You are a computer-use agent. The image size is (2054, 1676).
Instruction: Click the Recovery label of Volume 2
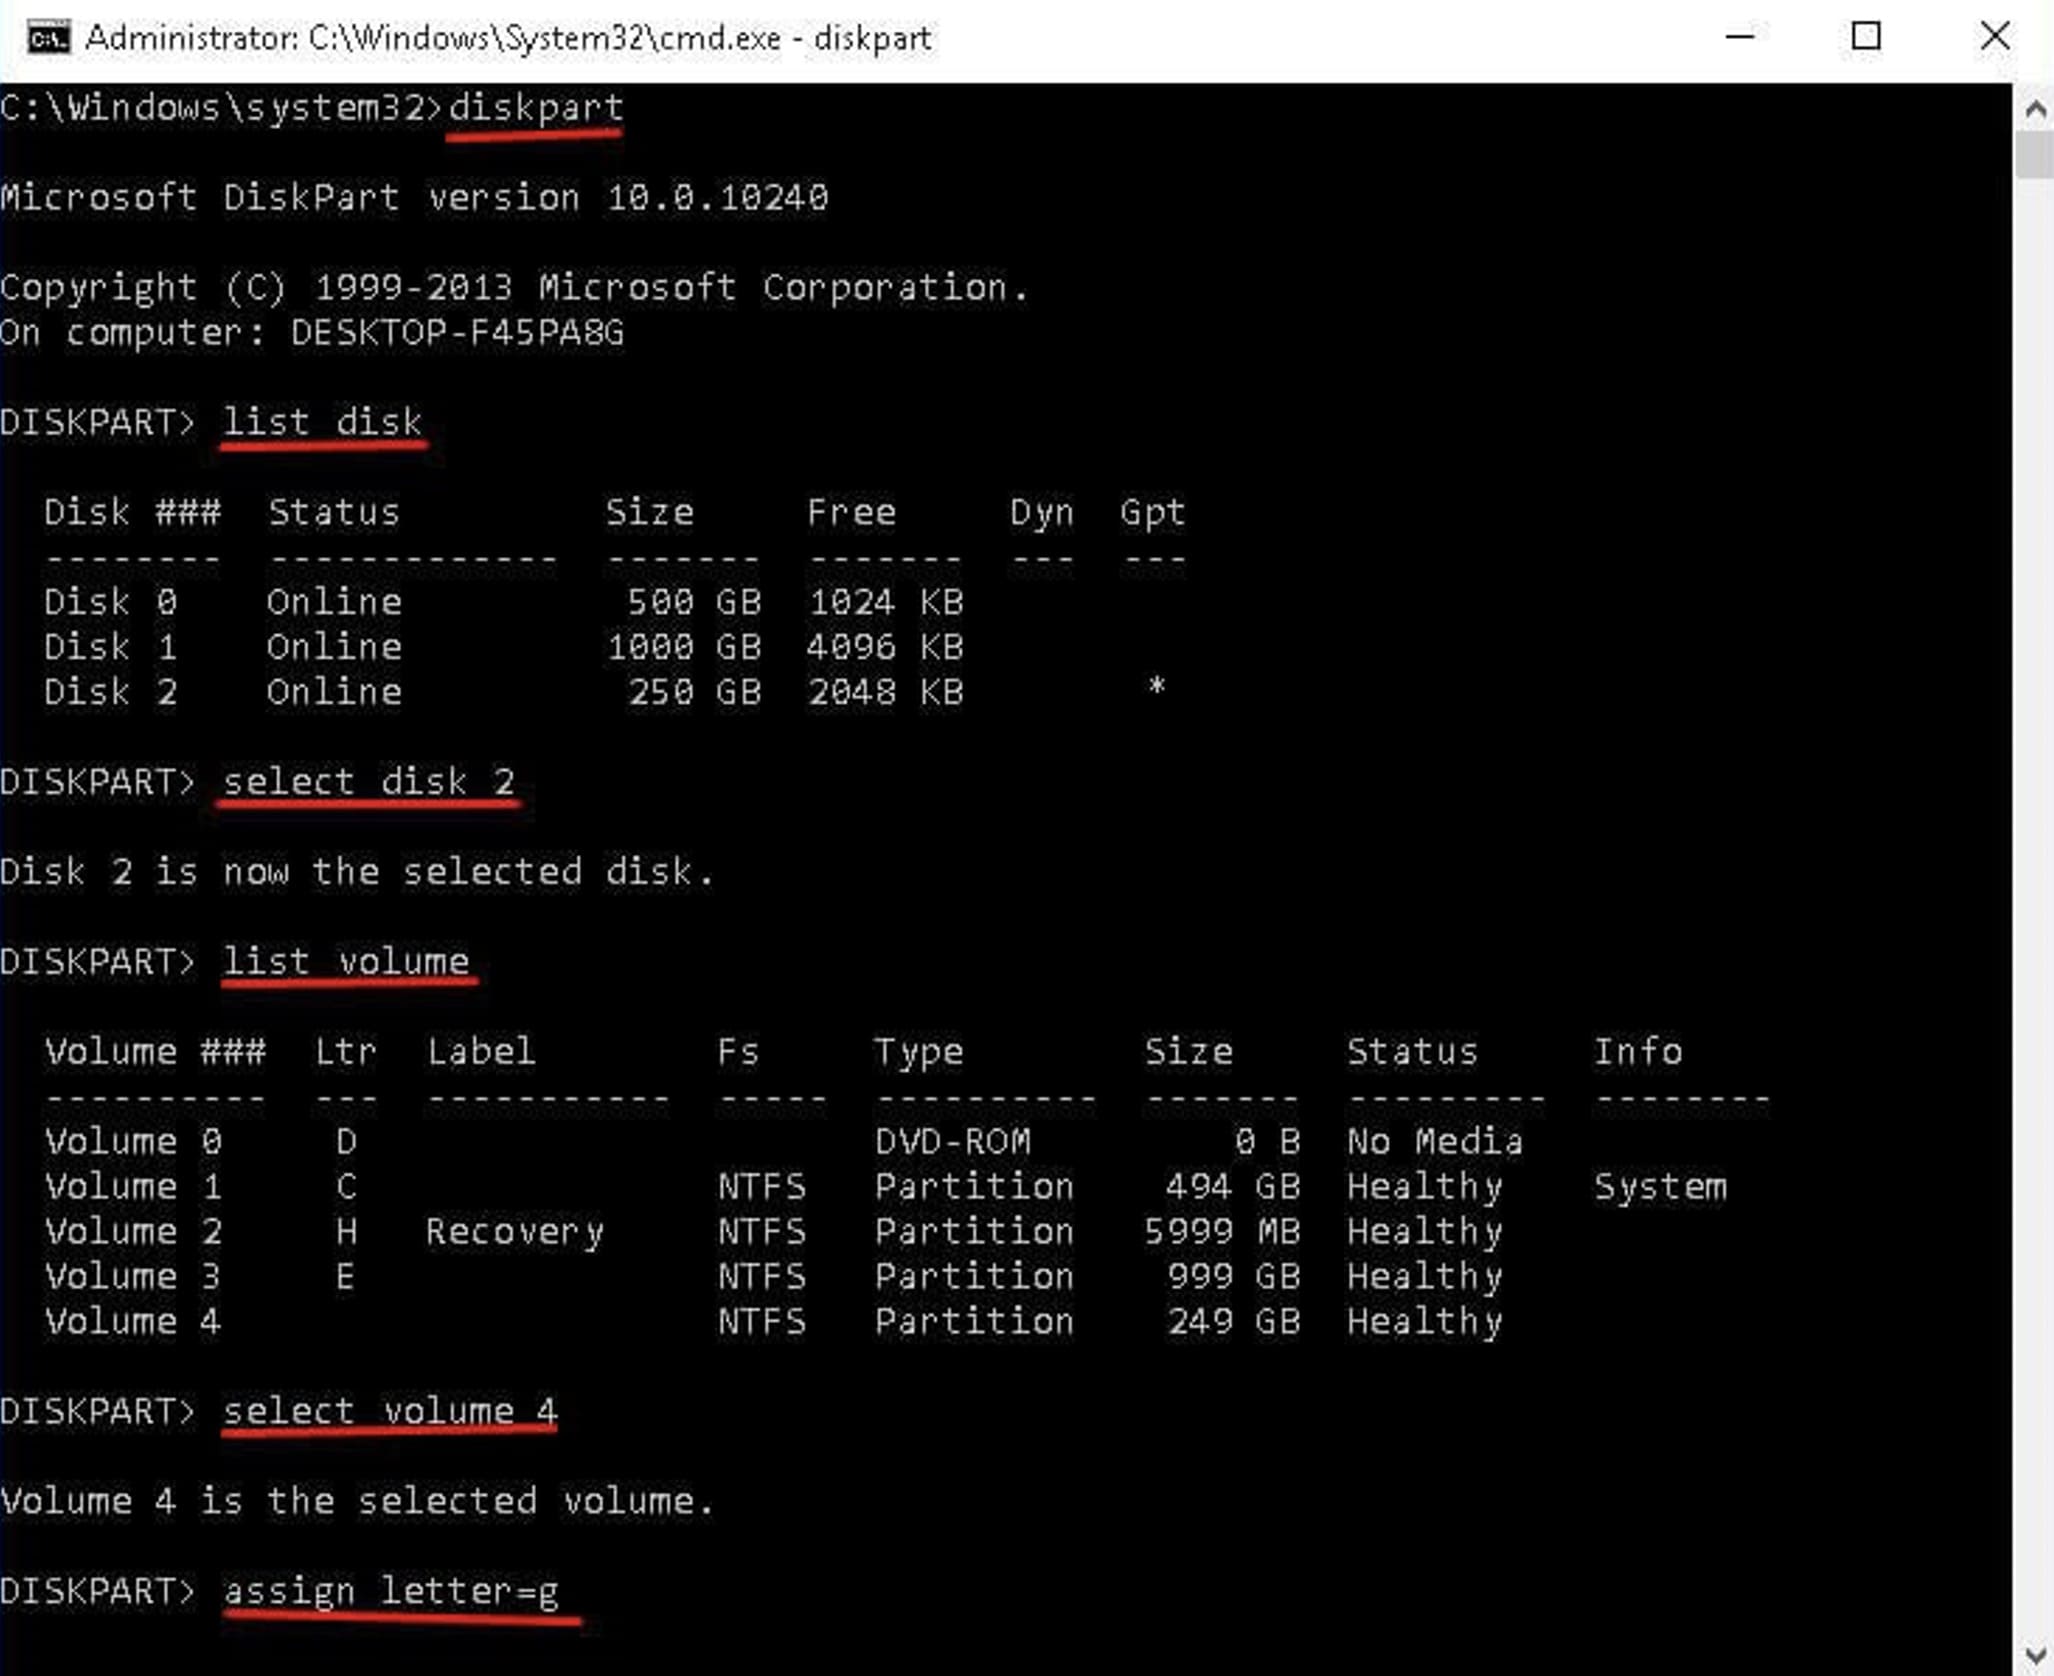coord(514,1231)
